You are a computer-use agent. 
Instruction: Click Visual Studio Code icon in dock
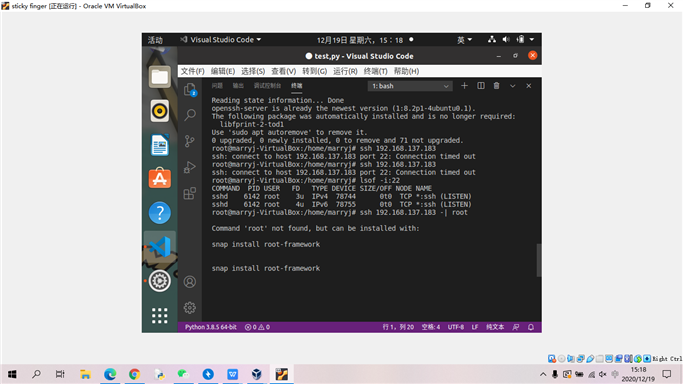pyautogui.click(x=160, y=247)
